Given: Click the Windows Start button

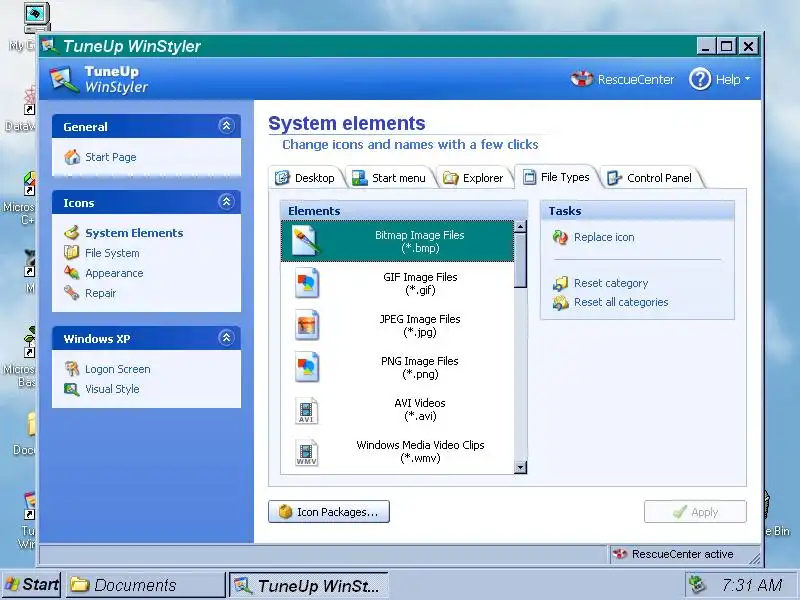Looking at the screenshot, I should tap(32, 585).
